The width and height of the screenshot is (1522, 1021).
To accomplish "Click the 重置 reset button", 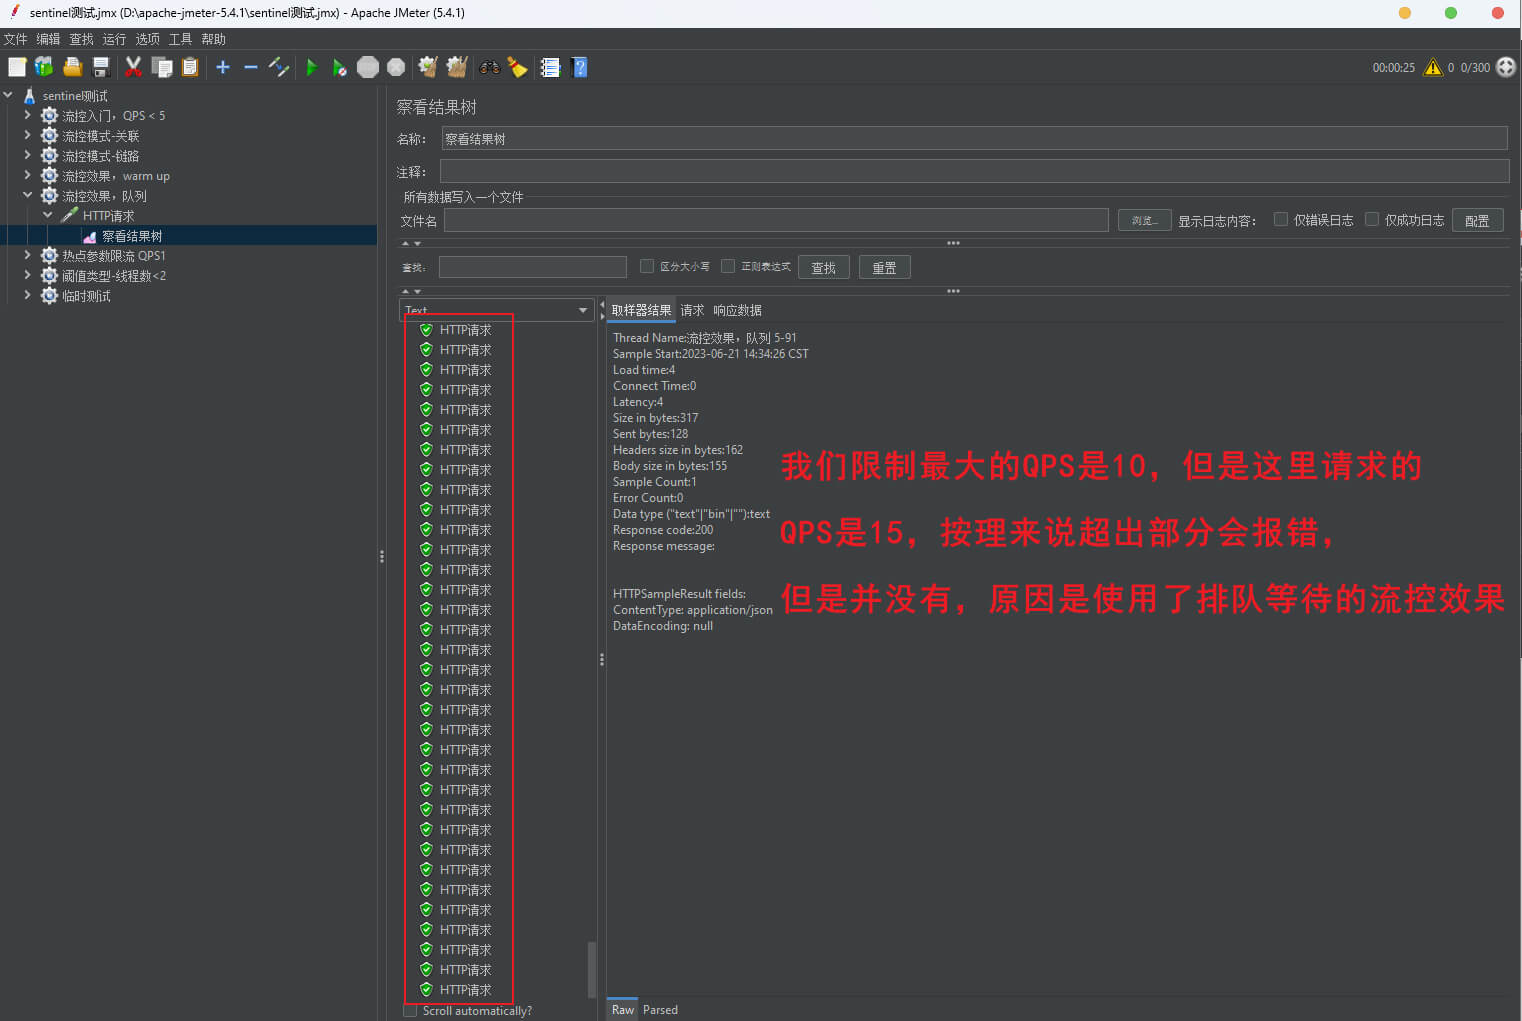I will pos(884,267).
